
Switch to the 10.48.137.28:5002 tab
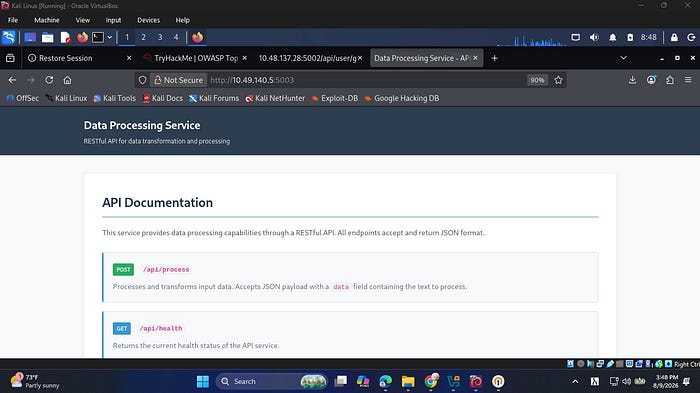pyautogui.click(x=308, y=58)
